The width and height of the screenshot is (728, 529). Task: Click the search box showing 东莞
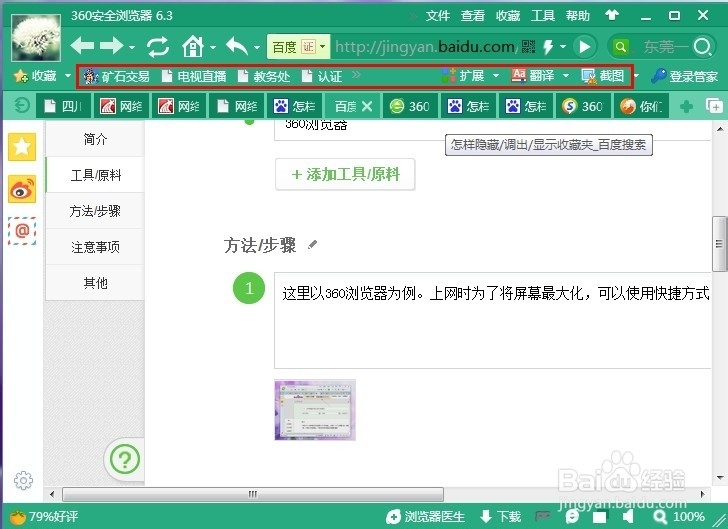pos(666,46)
